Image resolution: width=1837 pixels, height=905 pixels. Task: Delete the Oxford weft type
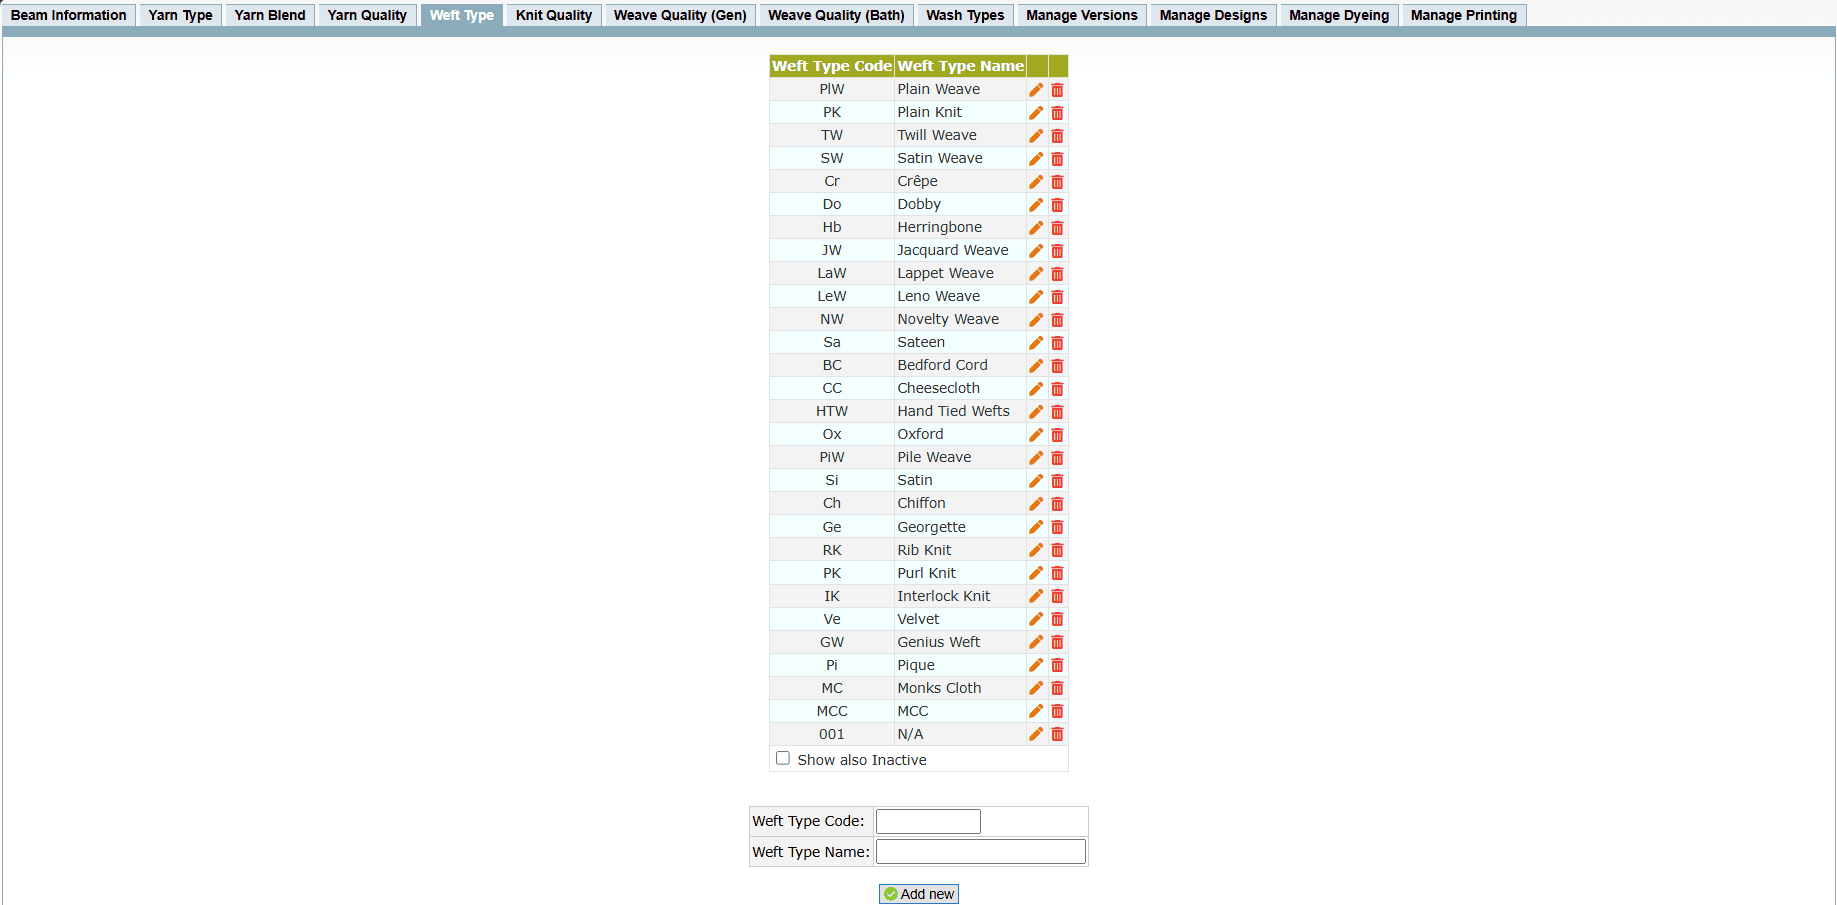coord(1057,435)
